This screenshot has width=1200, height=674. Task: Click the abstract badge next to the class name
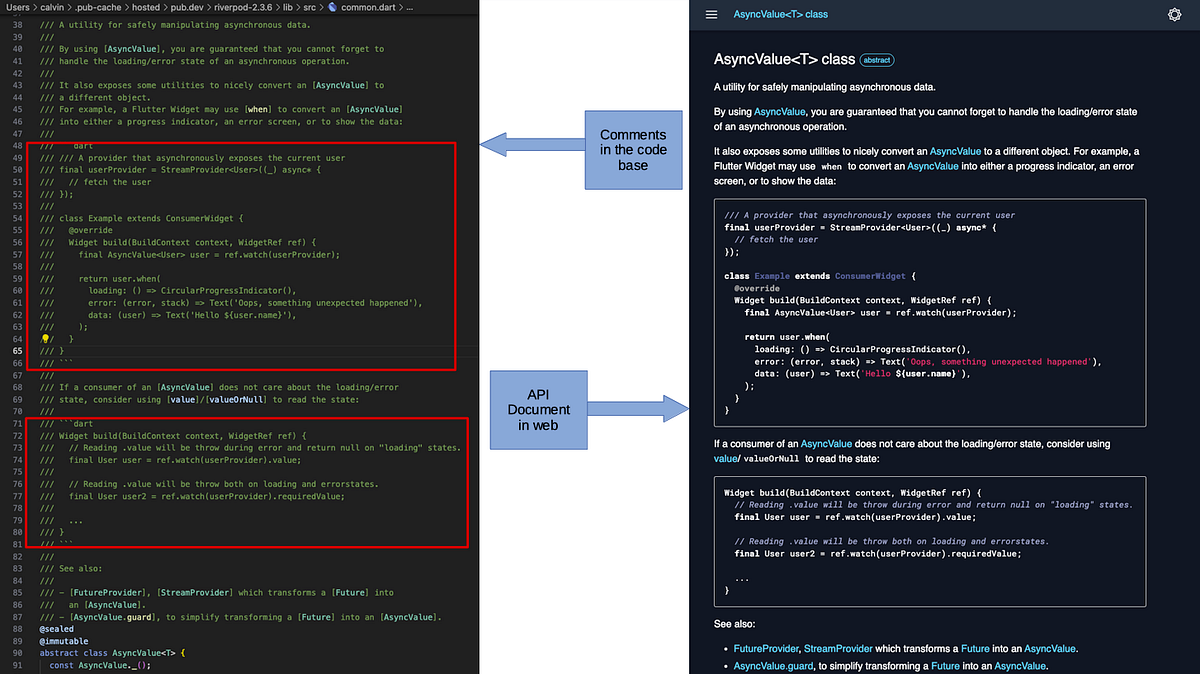pos(877,60)
